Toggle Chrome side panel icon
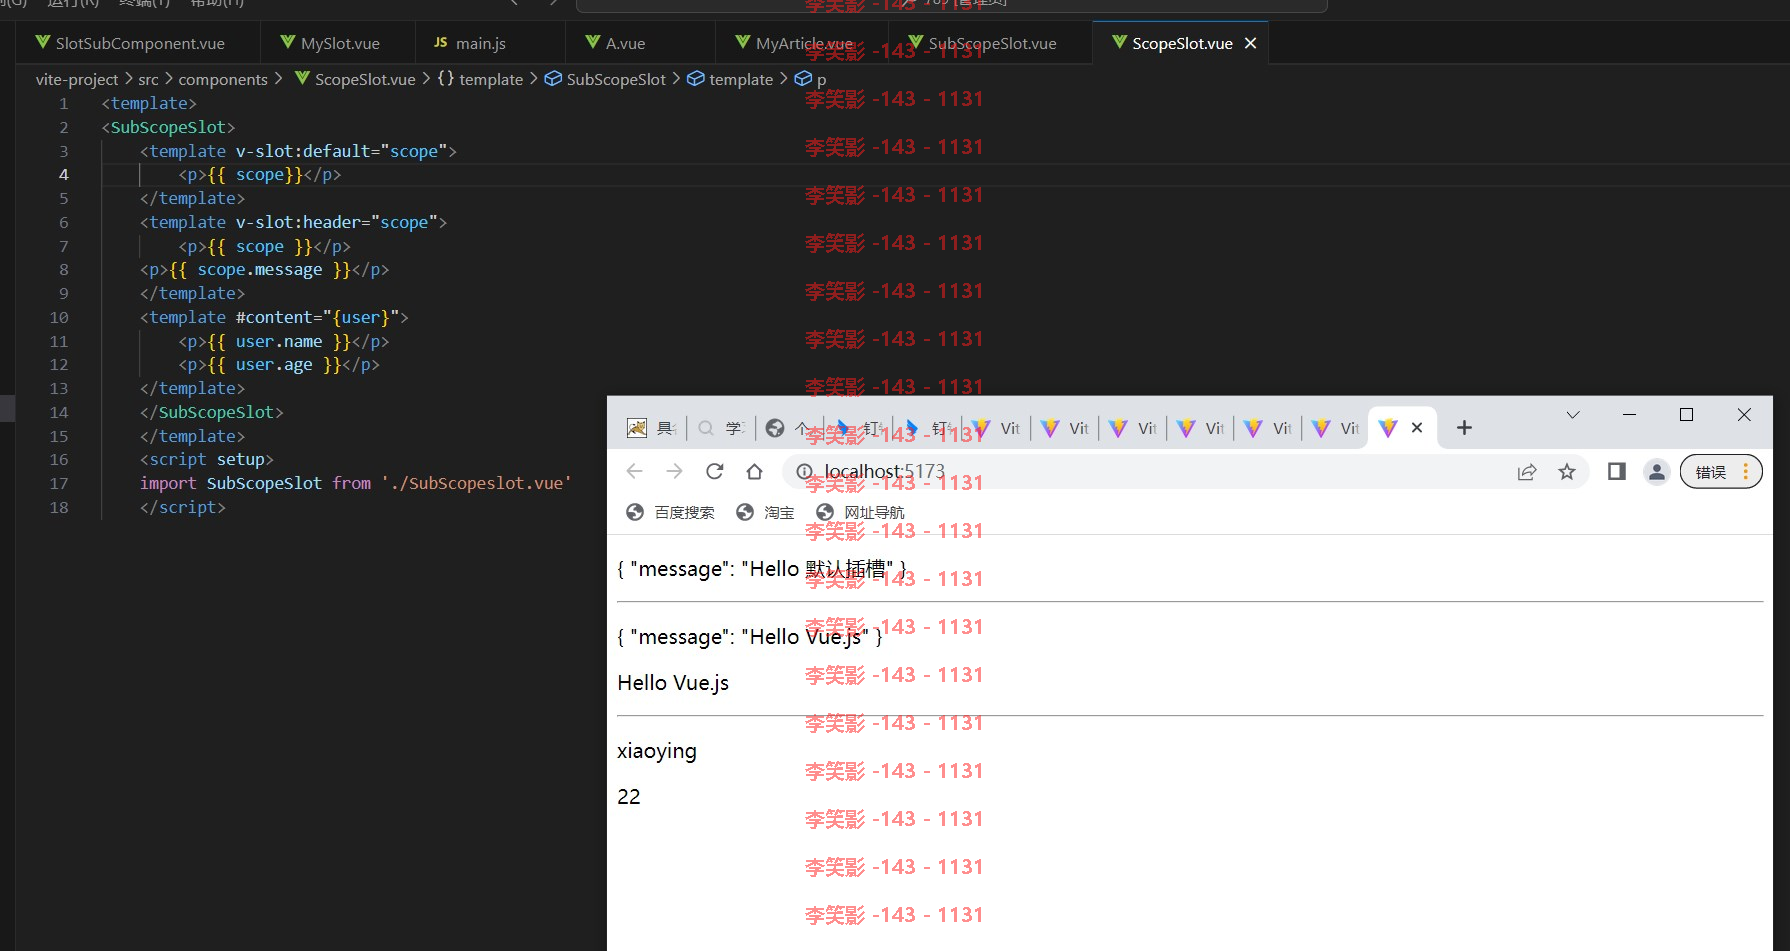The image size is (1790, 951). [x=1616, y=471]
